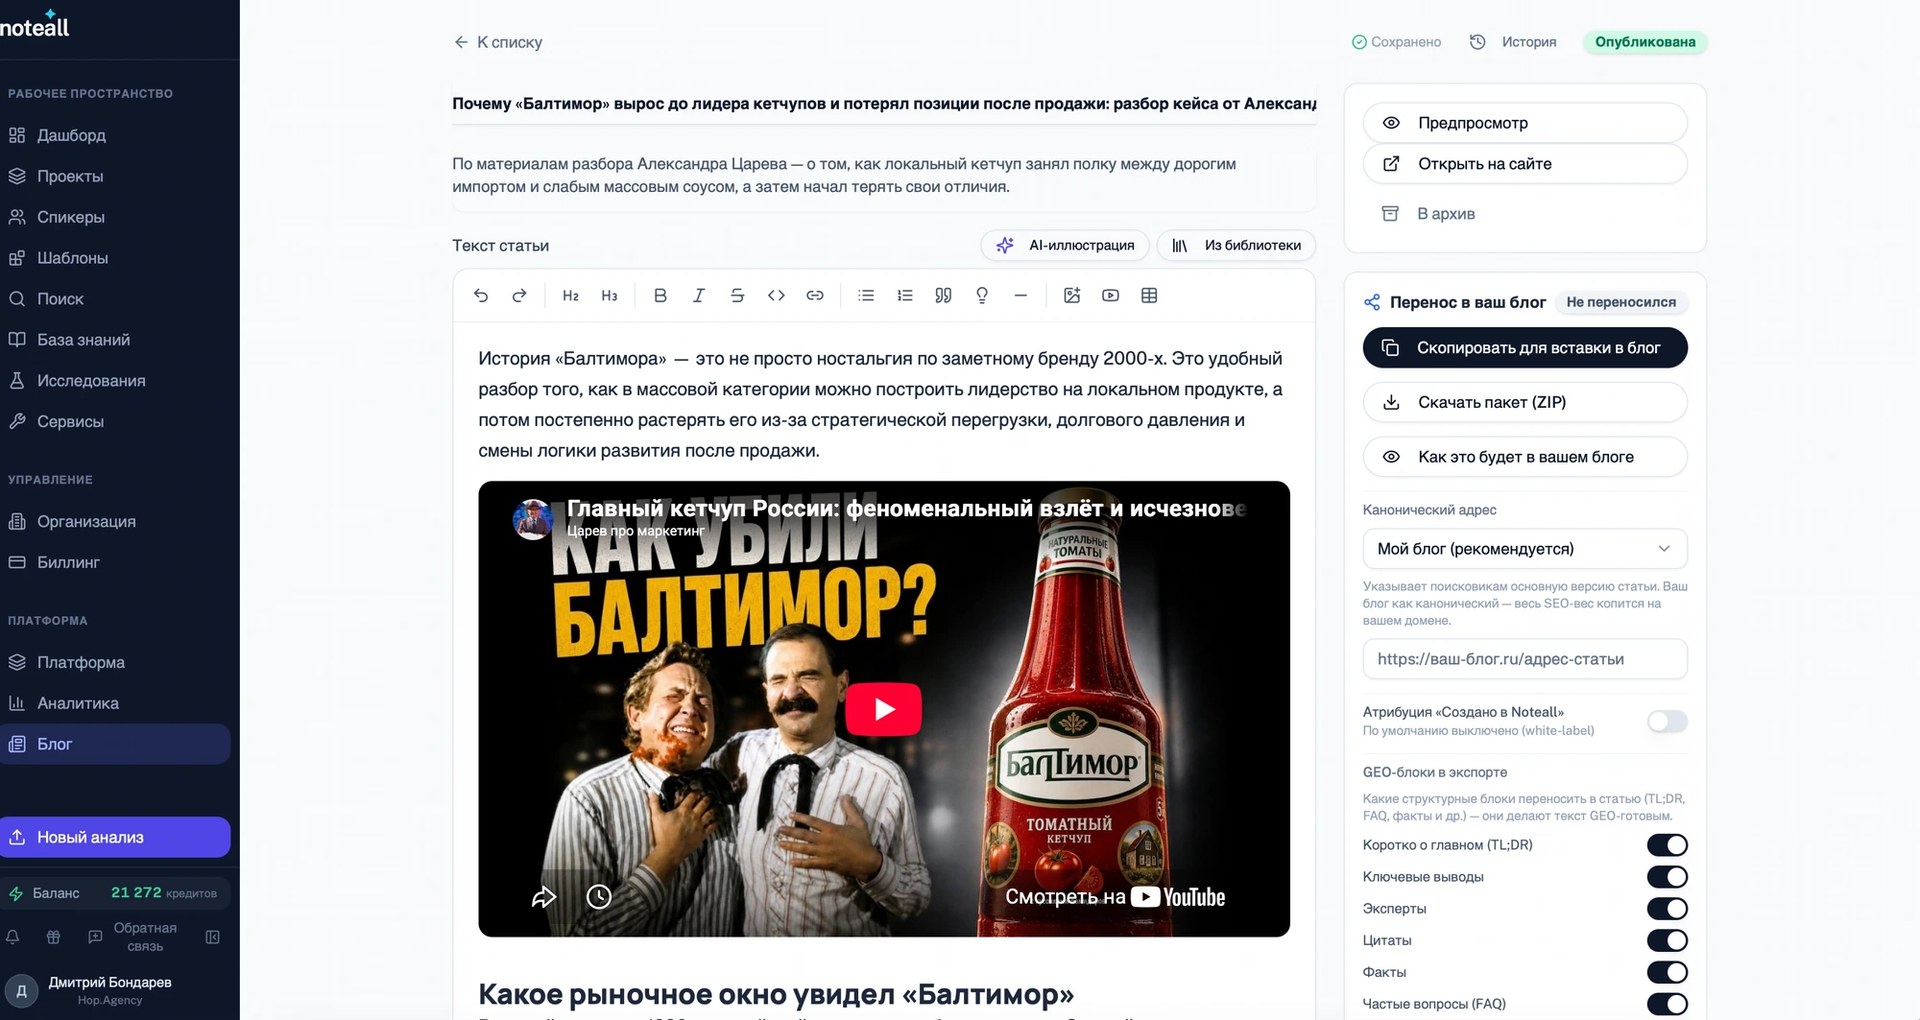Toggle strikethrough formatting

pyautogui.click(x=737, y=295)
